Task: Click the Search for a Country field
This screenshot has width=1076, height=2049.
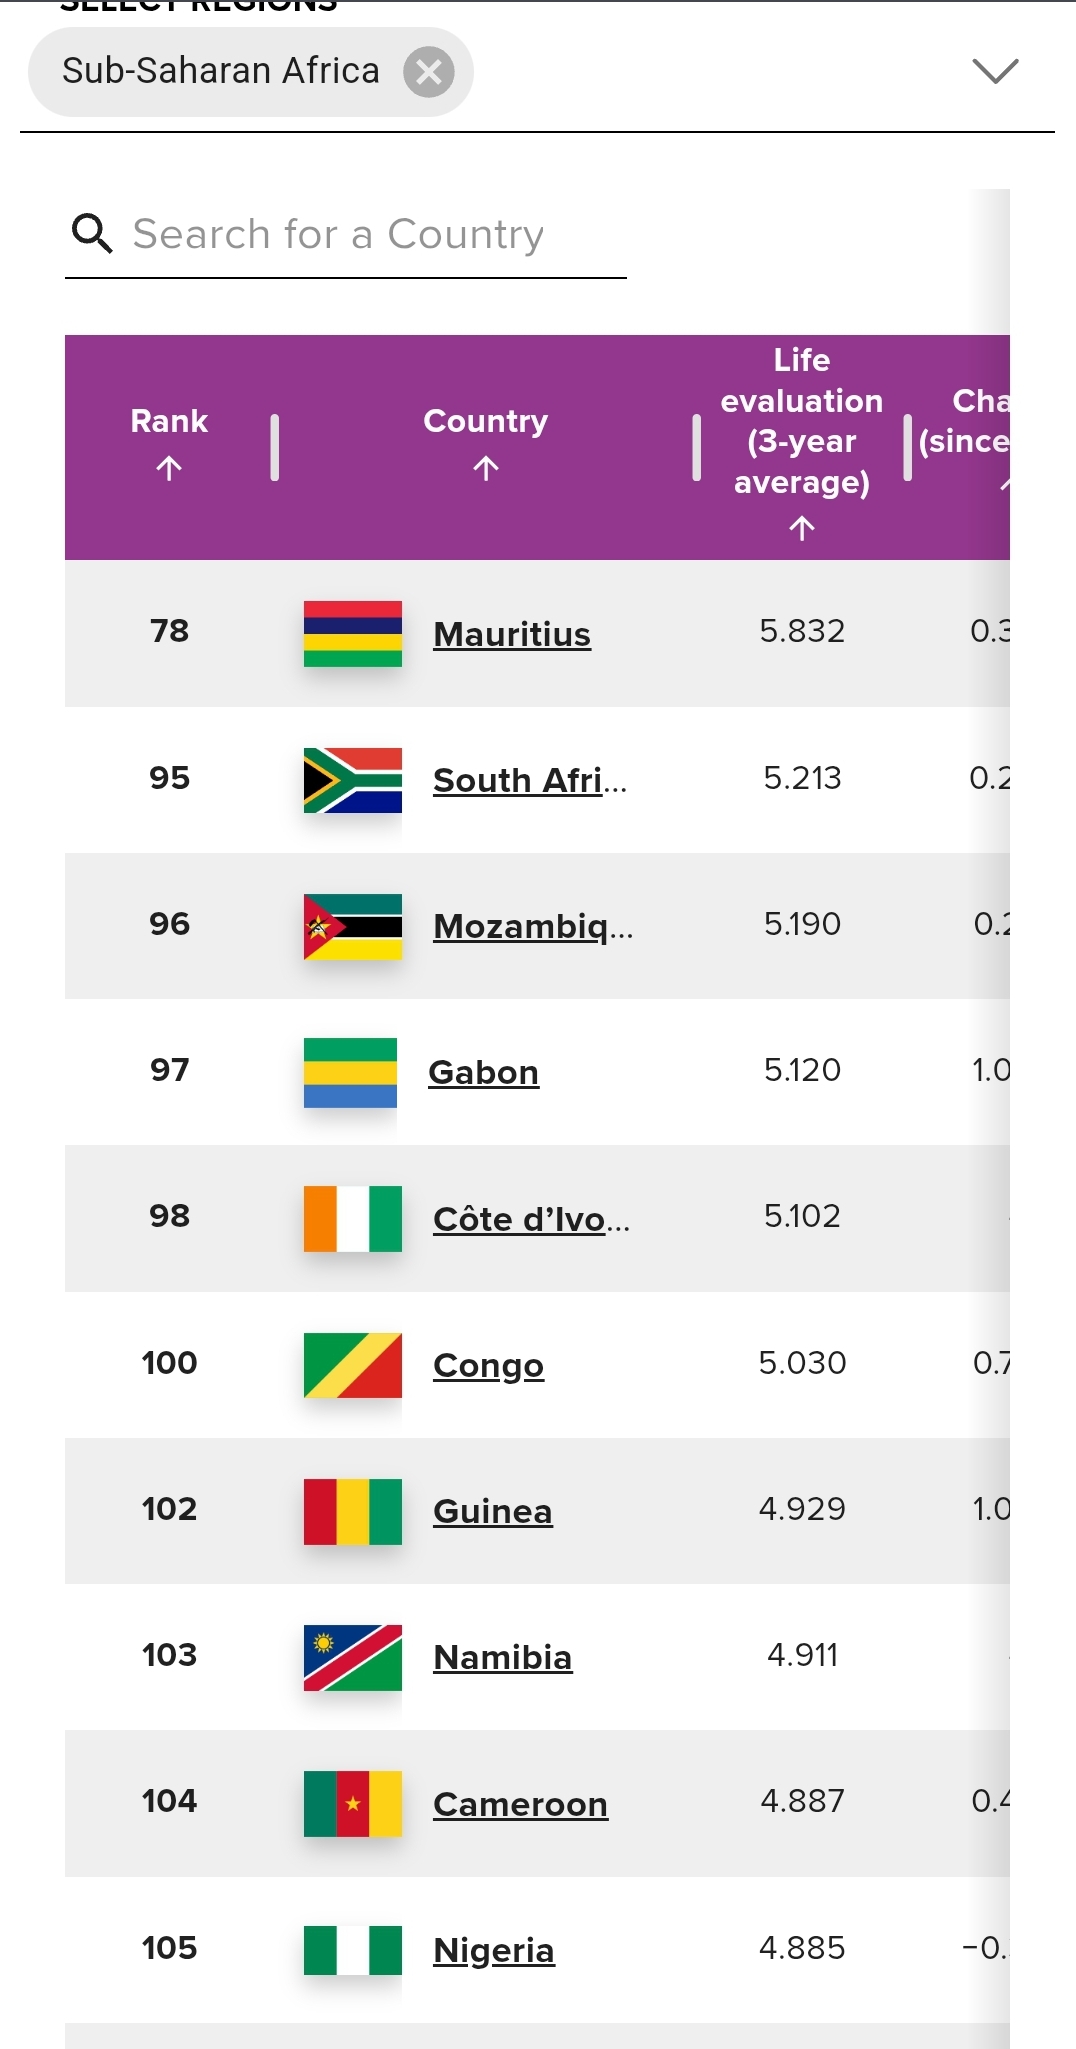Action: point(346,235)
